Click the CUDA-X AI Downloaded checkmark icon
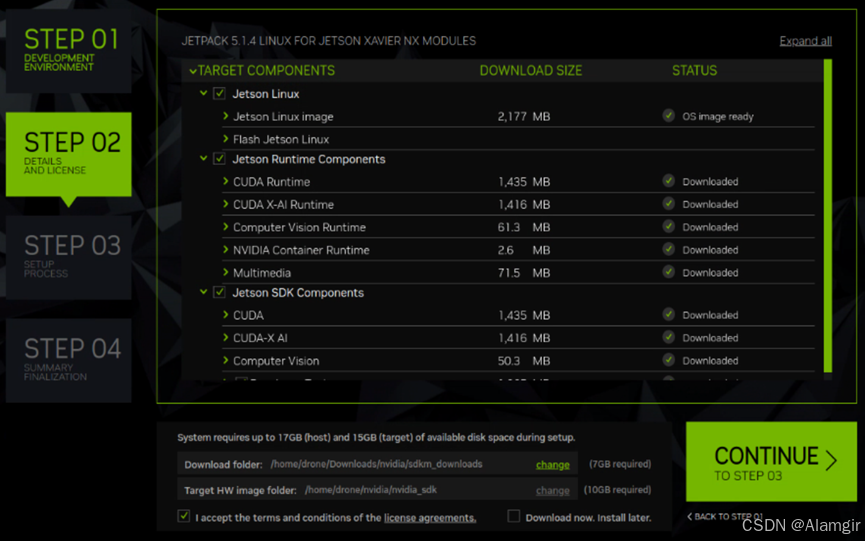The height and width of the screenshot is (541, 865). pos(668,337)
